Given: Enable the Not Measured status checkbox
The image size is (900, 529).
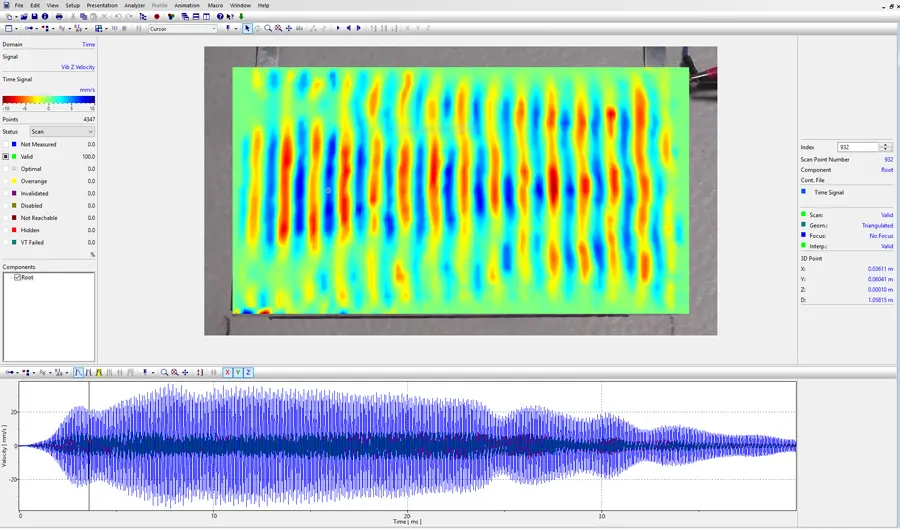Looking at the screenshot, I should click(6, 144).
